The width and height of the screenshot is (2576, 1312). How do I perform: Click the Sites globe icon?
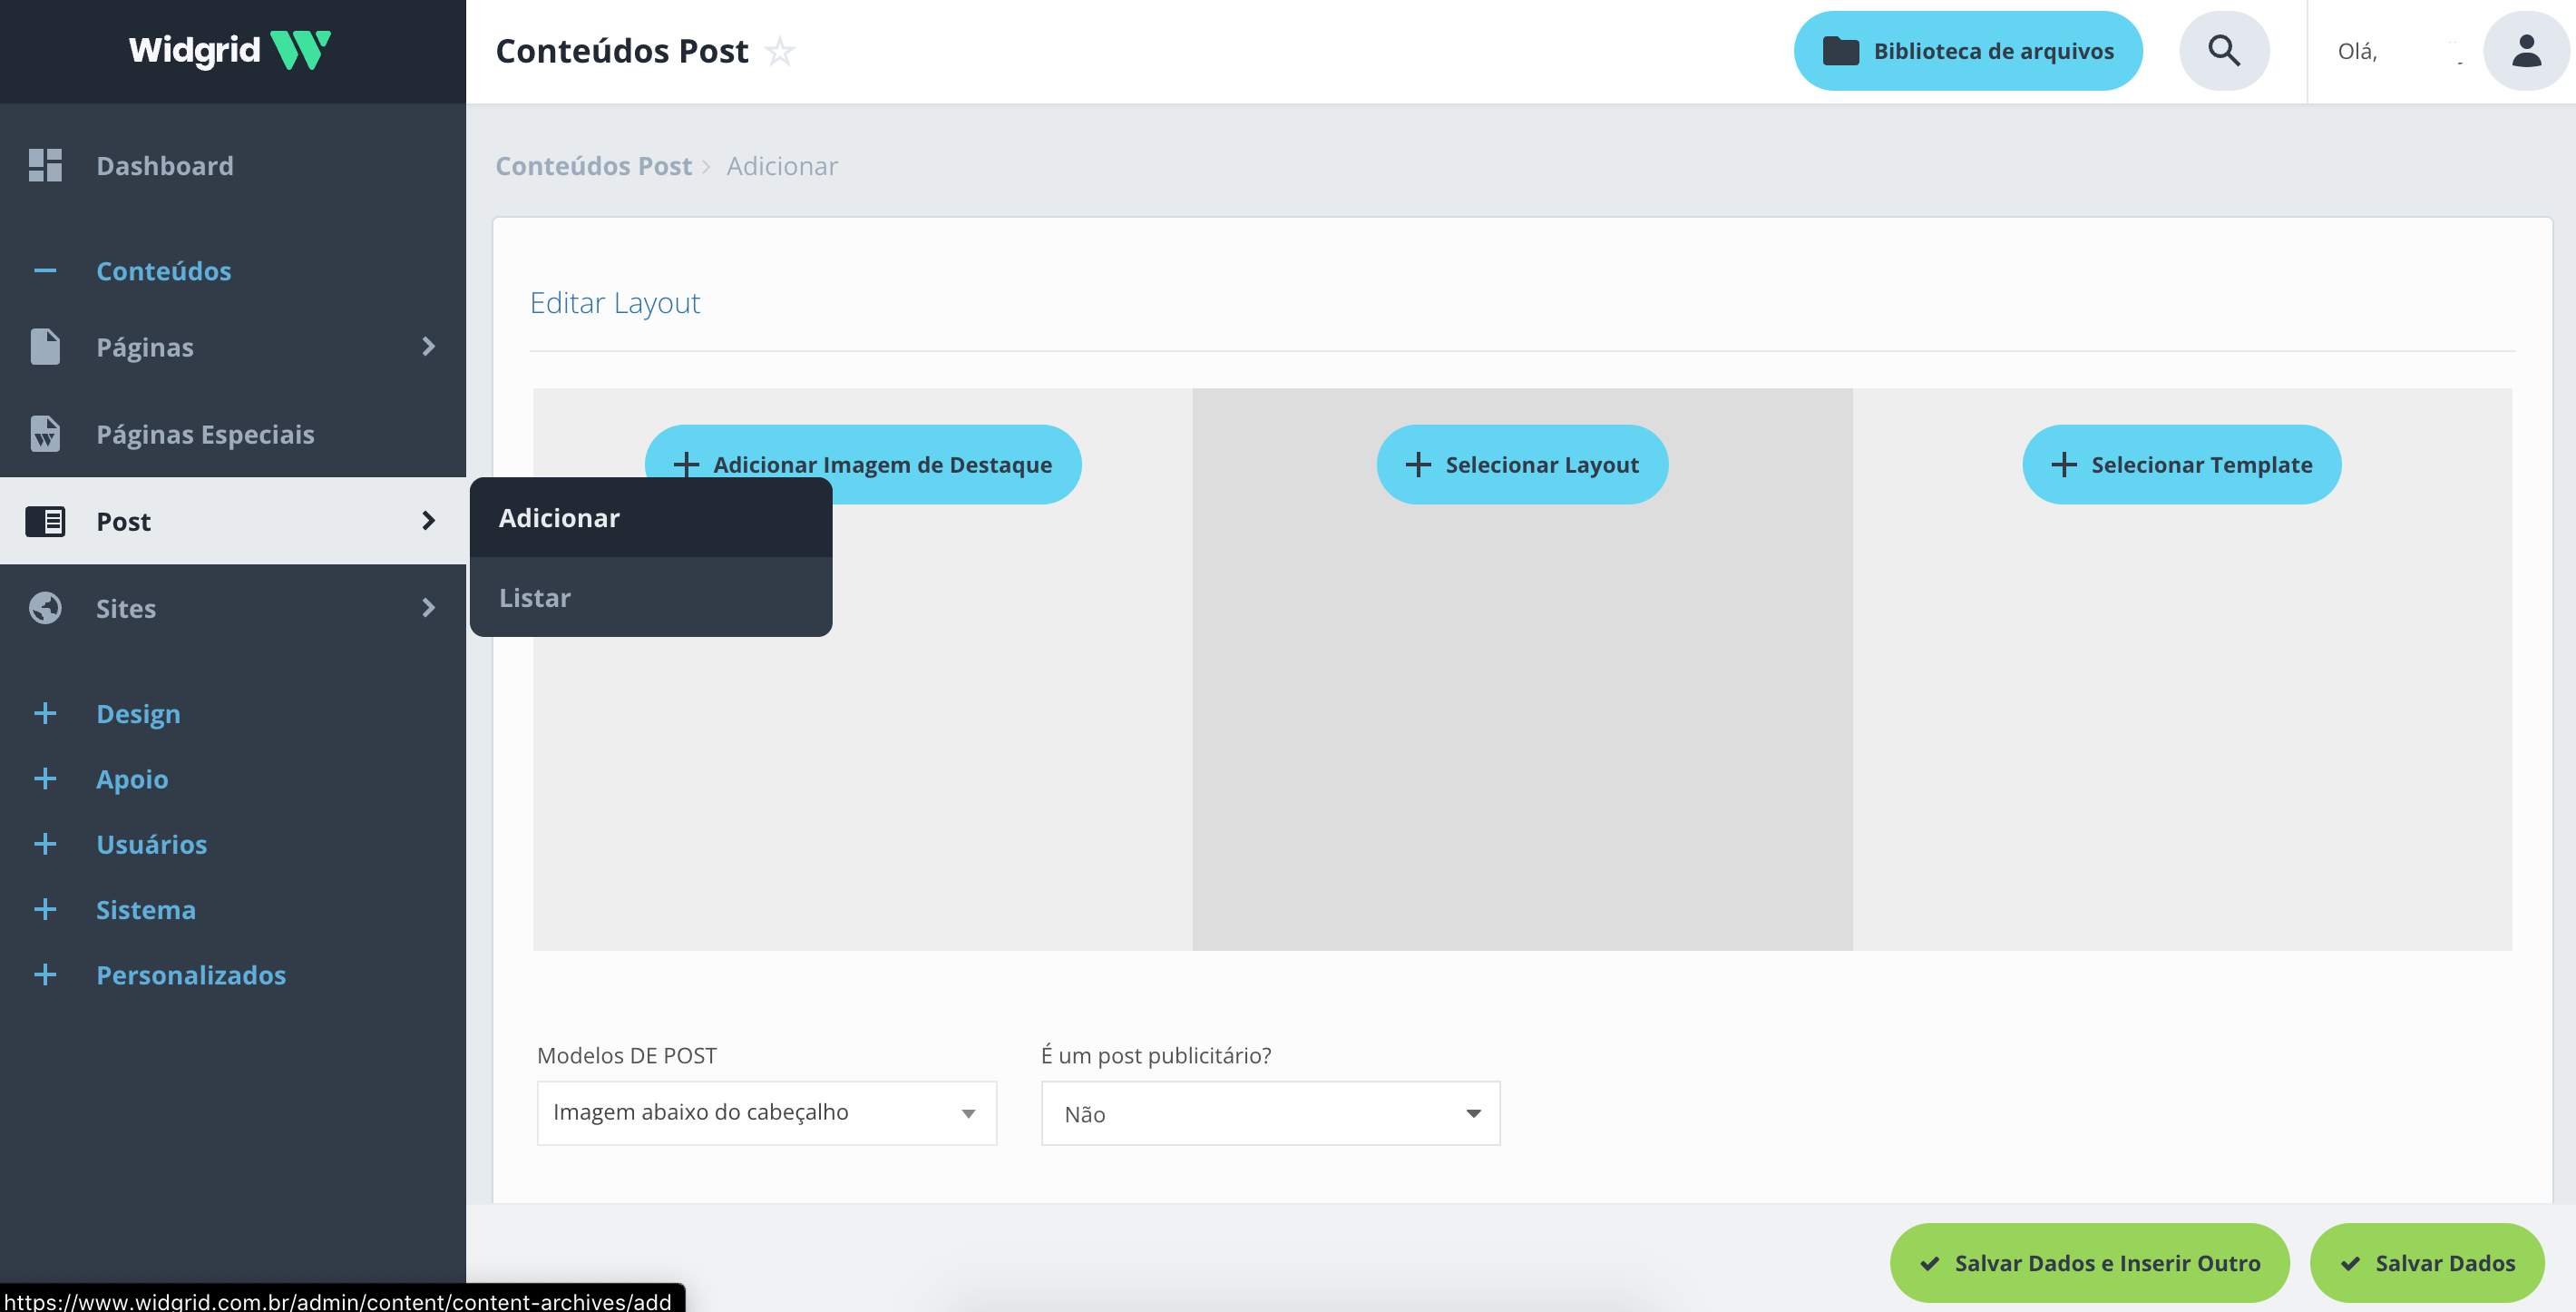click(45, 608)
